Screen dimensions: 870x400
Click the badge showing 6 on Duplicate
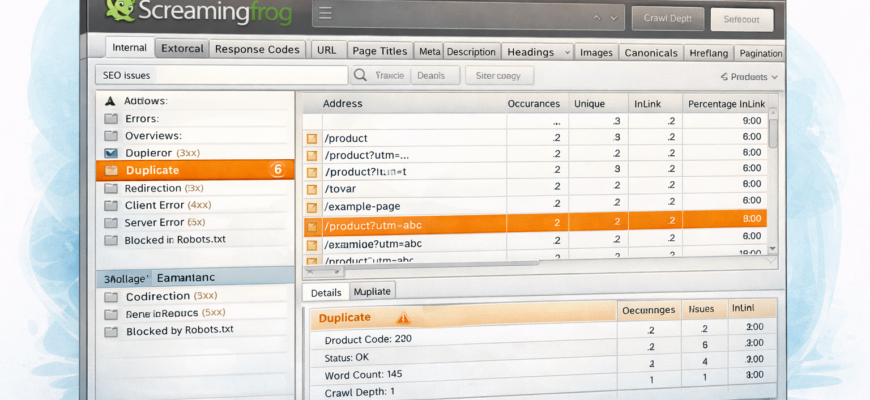tap(278, 170)
